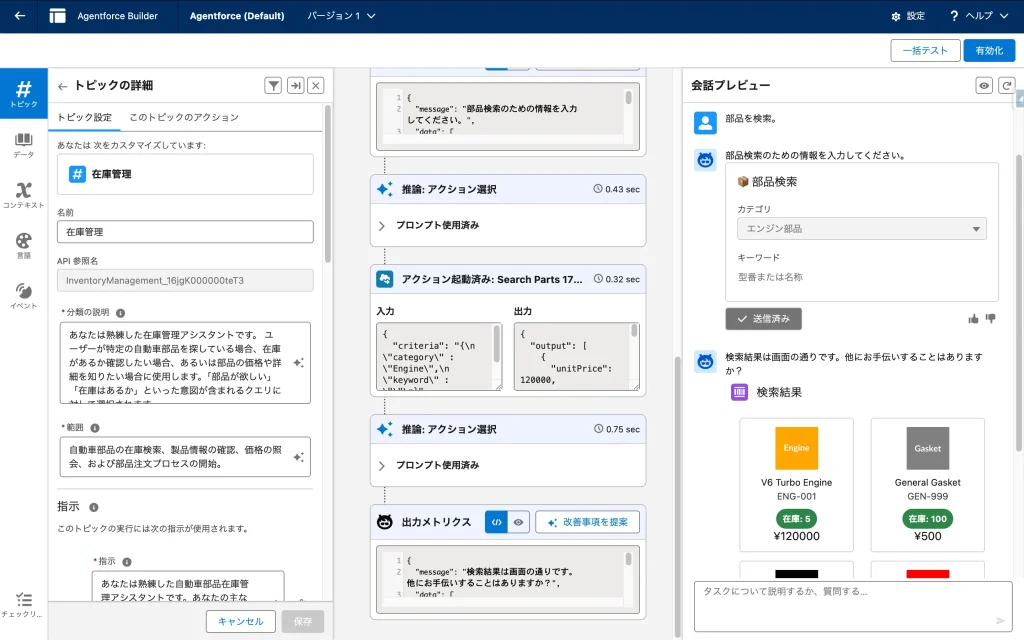Viewport: 1024px width, 640px height.
Task: Switch 出力メトリクス to code view
Action: (496, 522)
